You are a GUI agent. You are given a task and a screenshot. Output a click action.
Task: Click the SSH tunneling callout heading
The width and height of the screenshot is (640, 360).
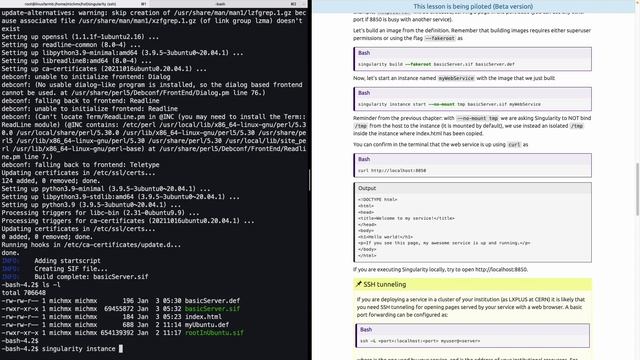(384, 284)
